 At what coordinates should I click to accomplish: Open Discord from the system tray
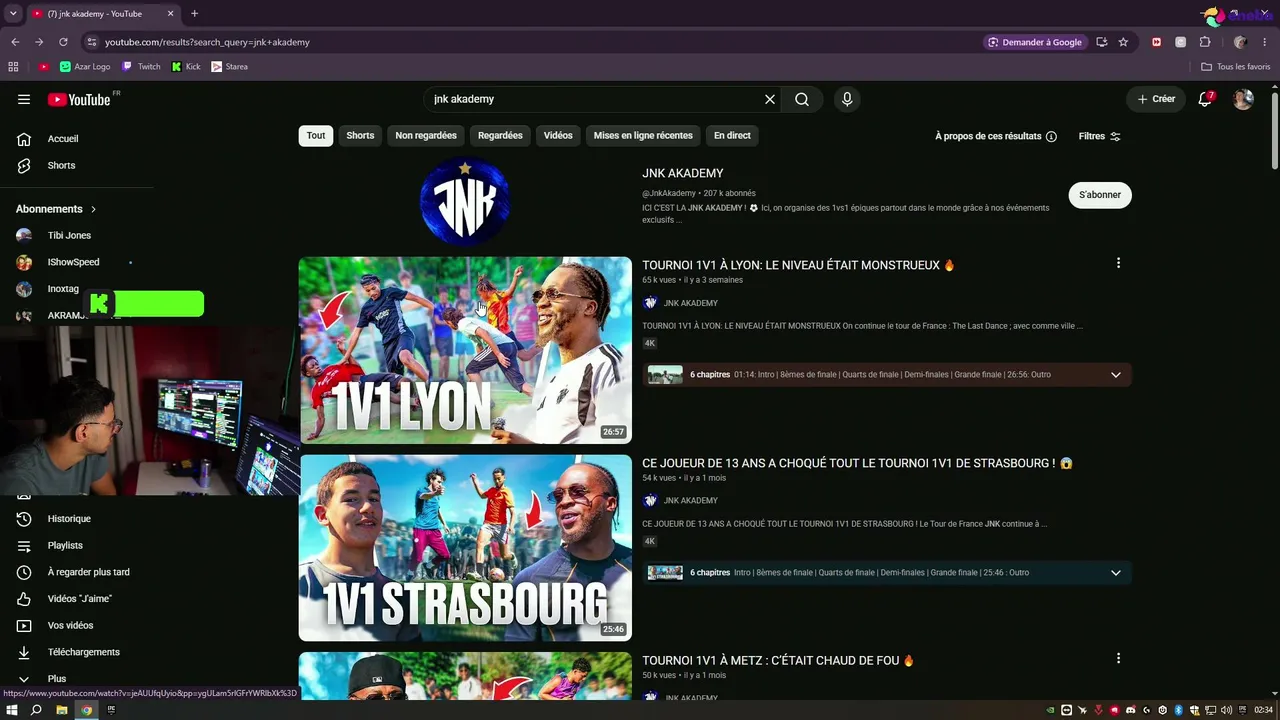tap(1131, 710)
